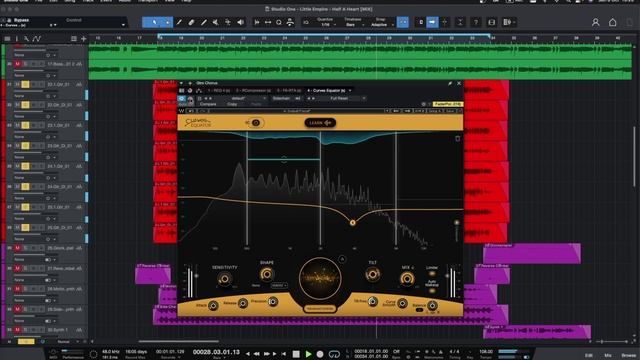The image size is (640, 360).
Task: Add a new track with plus icon
Action: 84,39
